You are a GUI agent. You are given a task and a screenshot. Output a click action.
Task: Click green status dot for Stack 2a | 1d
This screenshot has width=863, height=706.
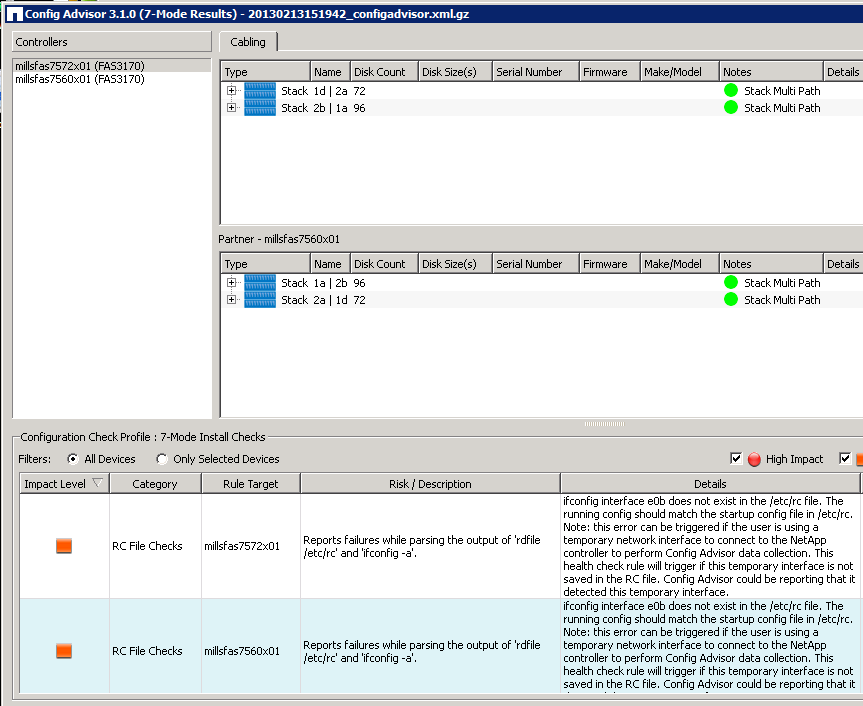(731, 299)
